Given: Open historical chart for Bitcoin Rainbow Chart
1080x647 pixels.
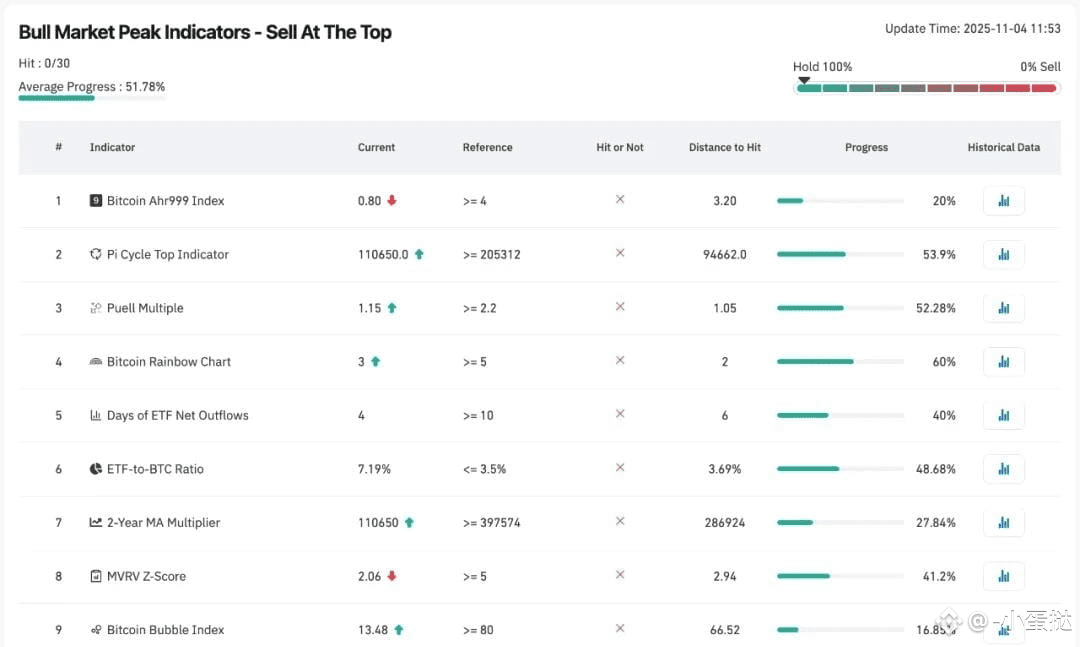Looking at the screenshot, I should click(1003, 362).
